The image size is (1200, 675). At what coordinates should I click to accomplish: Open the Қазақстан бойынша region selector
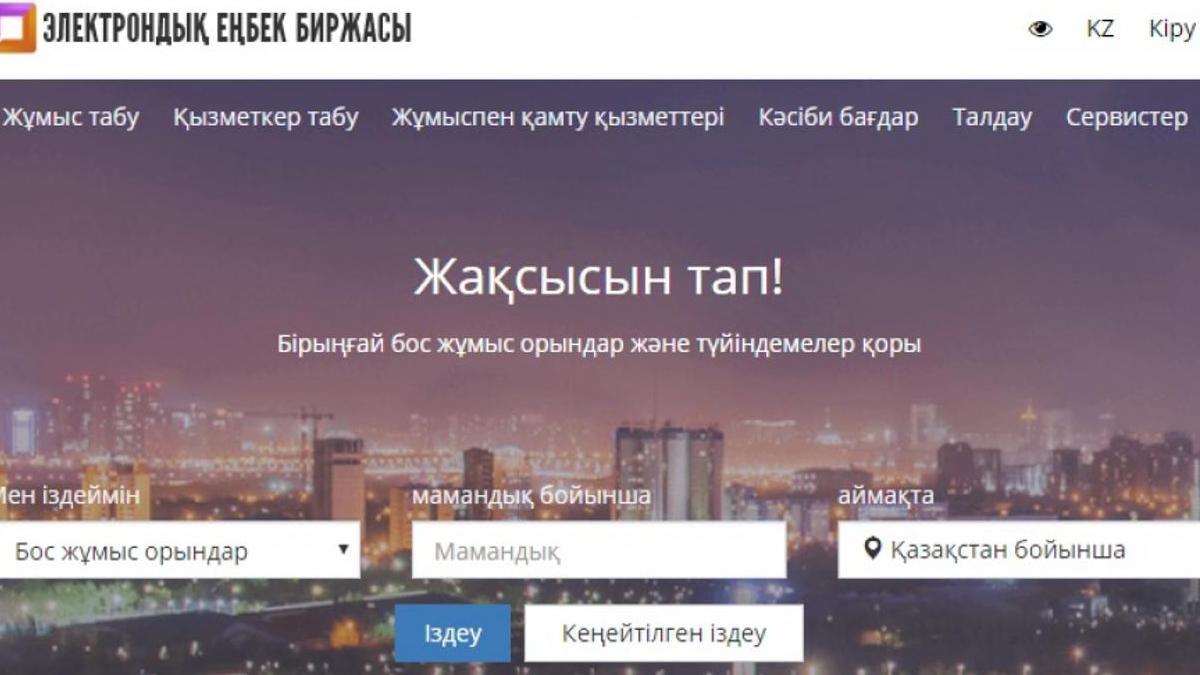point(1019,550)
